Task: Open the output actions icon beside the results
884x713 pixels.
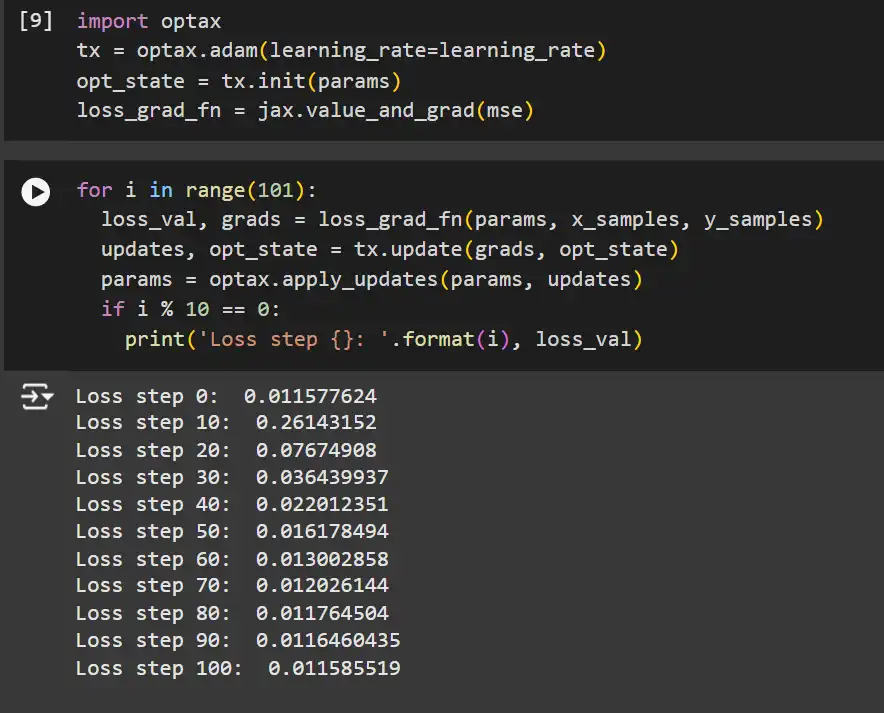Action: 37,396
